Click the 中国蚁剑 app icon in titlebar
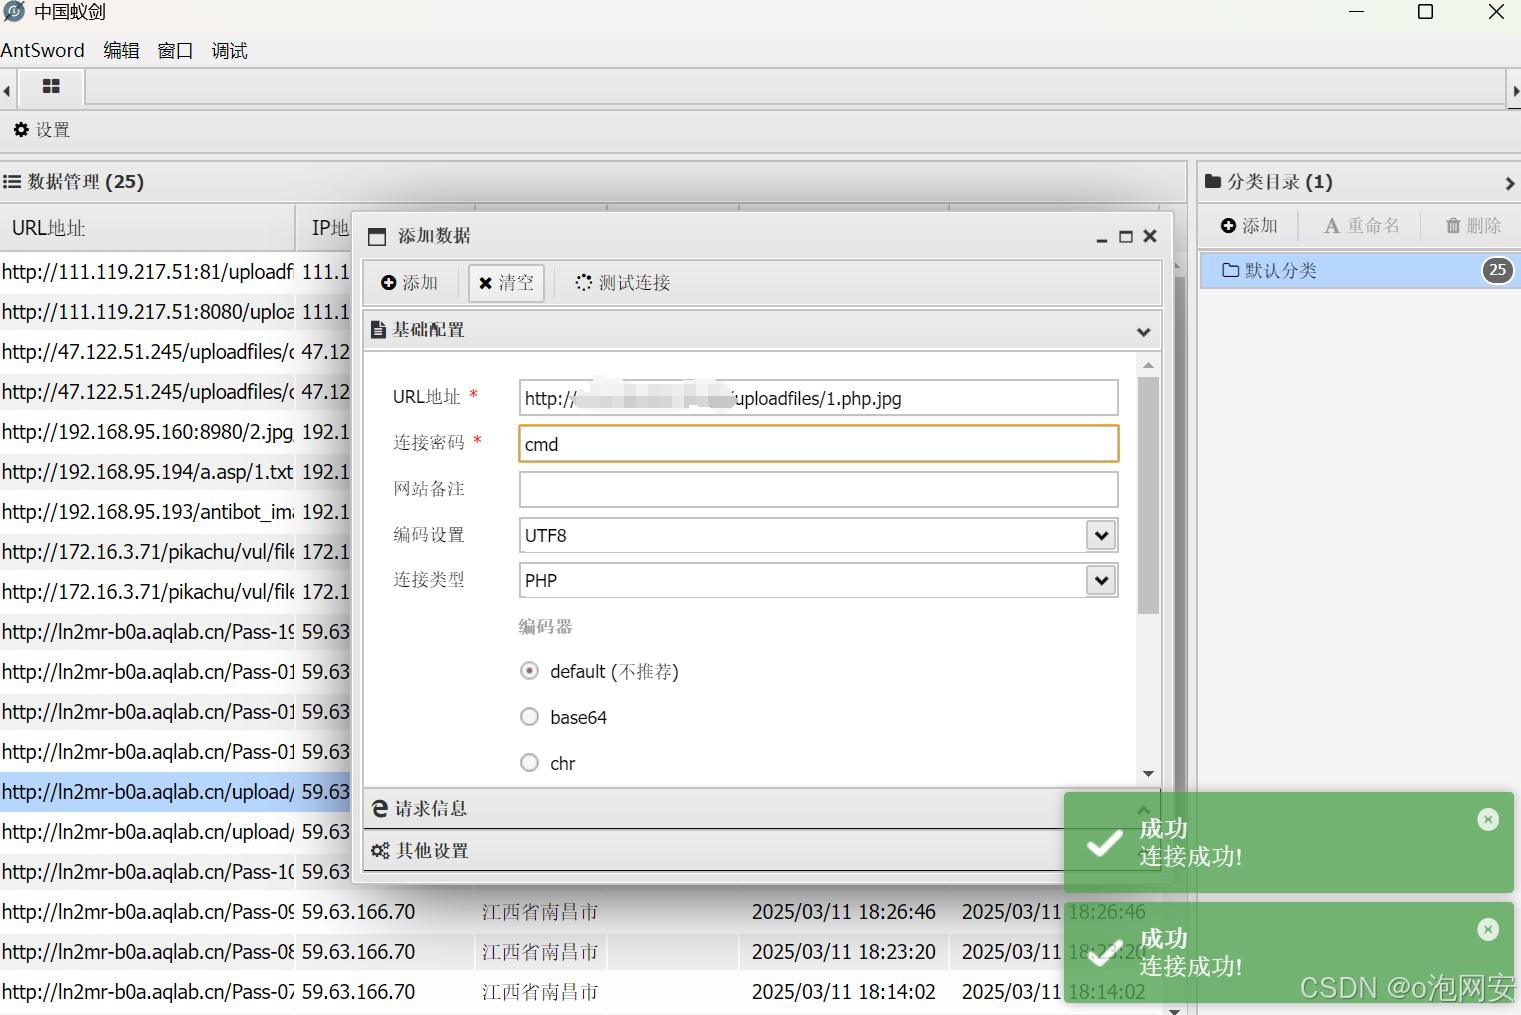 pyautogui.click(x=14, y=12)
